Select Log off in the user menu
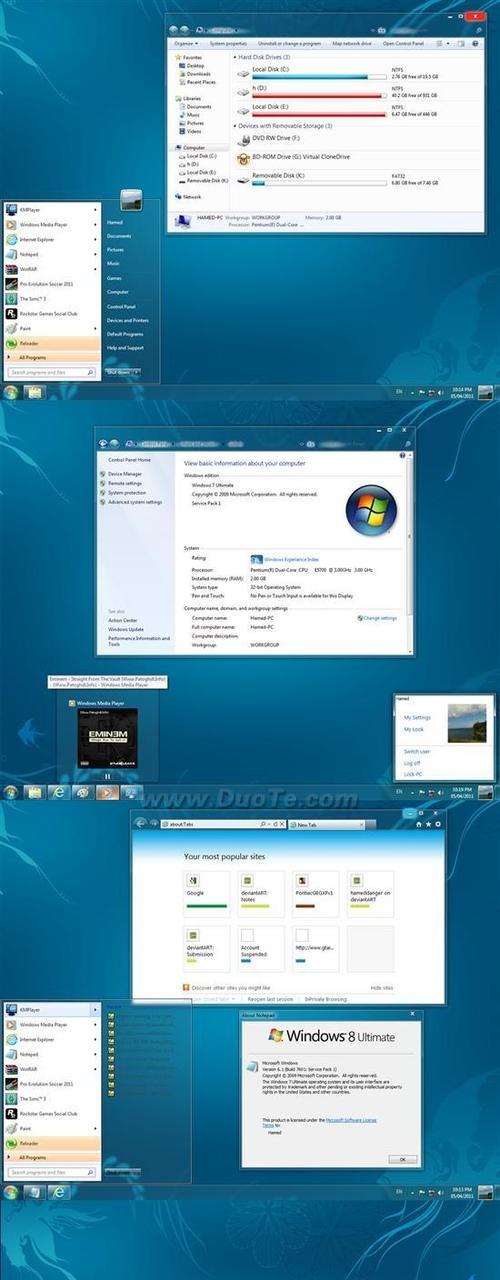 tap(412, 762)
